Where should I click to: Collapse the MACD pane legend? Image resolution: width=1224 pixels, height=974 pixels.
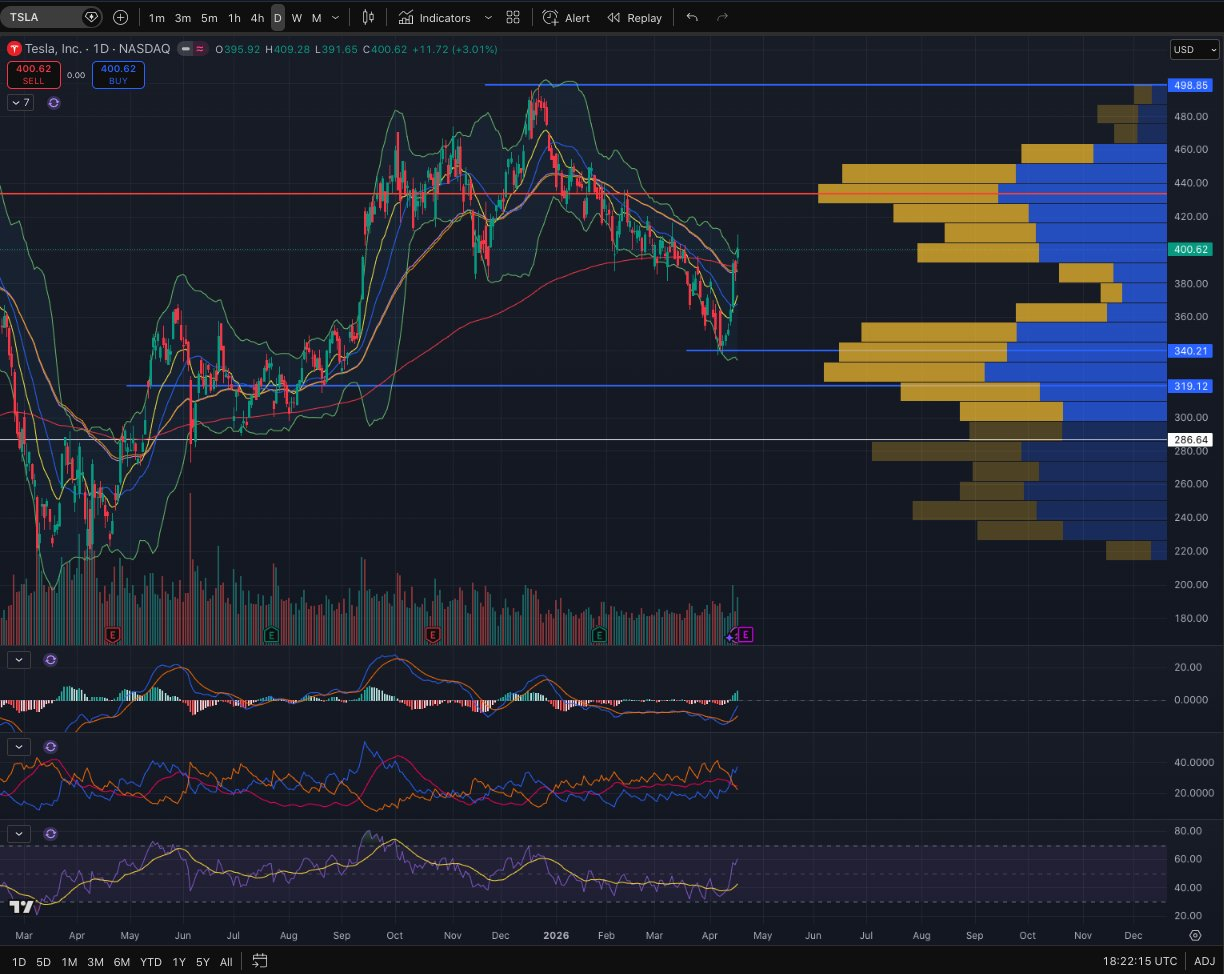pyautogui.click(x=20, y=660)
